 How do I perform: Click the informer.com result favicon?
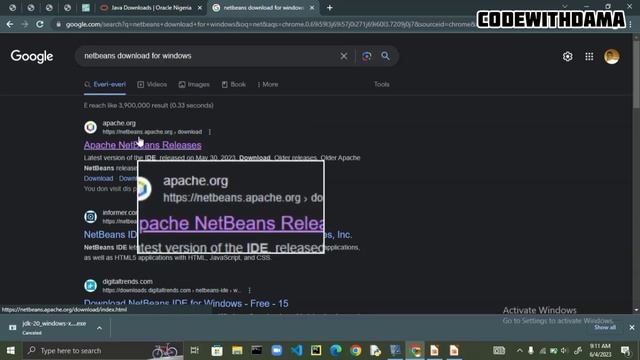[x=90, y=217]
